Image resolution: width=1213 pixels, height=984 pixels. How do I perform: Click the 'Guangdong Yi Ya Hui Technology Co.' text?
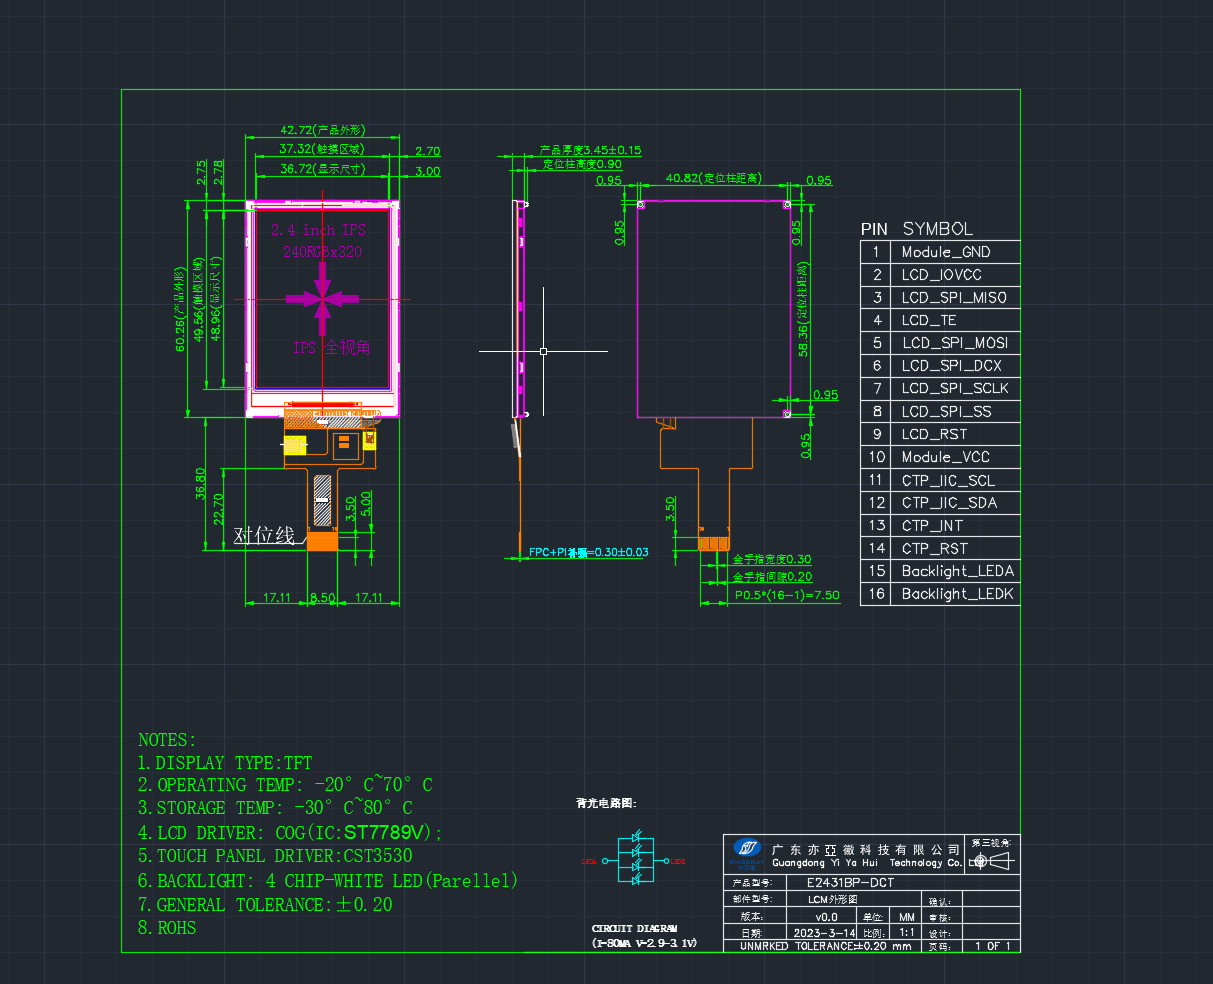pos(867,862)
